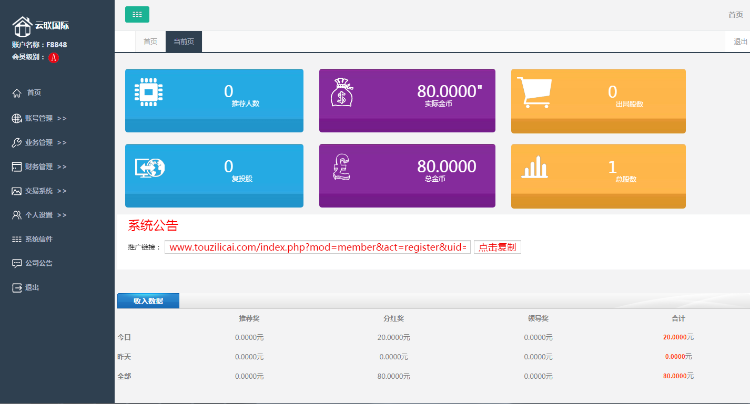Open 系统信件 via its grid icon
Image resolution: width=750 pixels, height=404 pixels.
click(x=17, y=239)
